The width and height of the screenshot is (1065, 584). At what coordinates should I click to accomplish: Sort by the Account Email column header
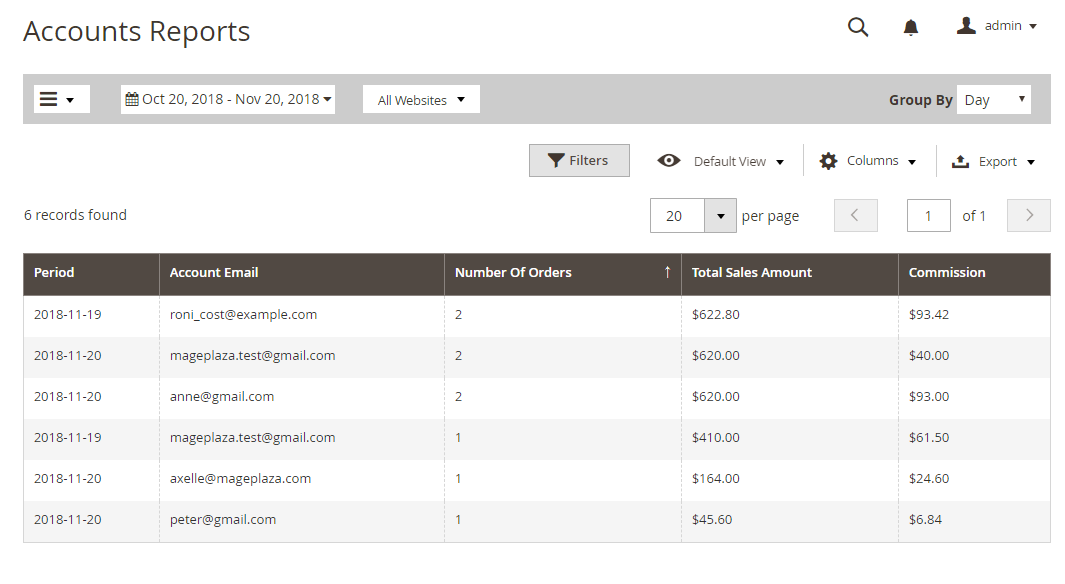(214, 272)
